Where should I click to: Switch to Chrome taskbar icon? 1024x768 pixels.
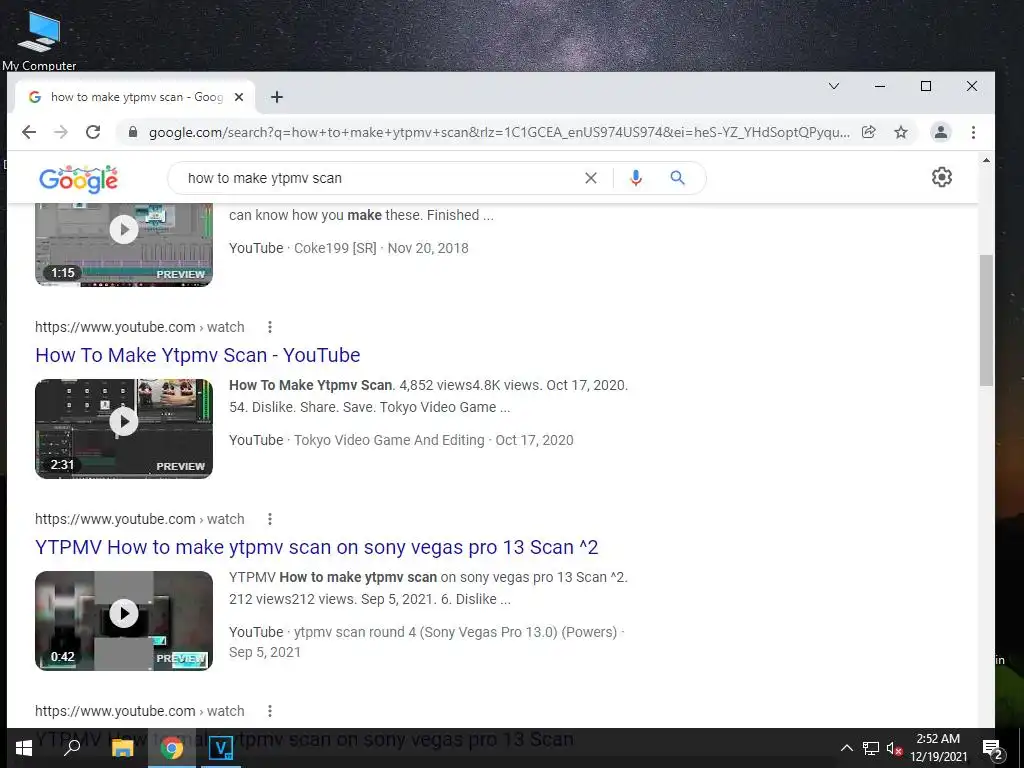(x=172, y=748)
